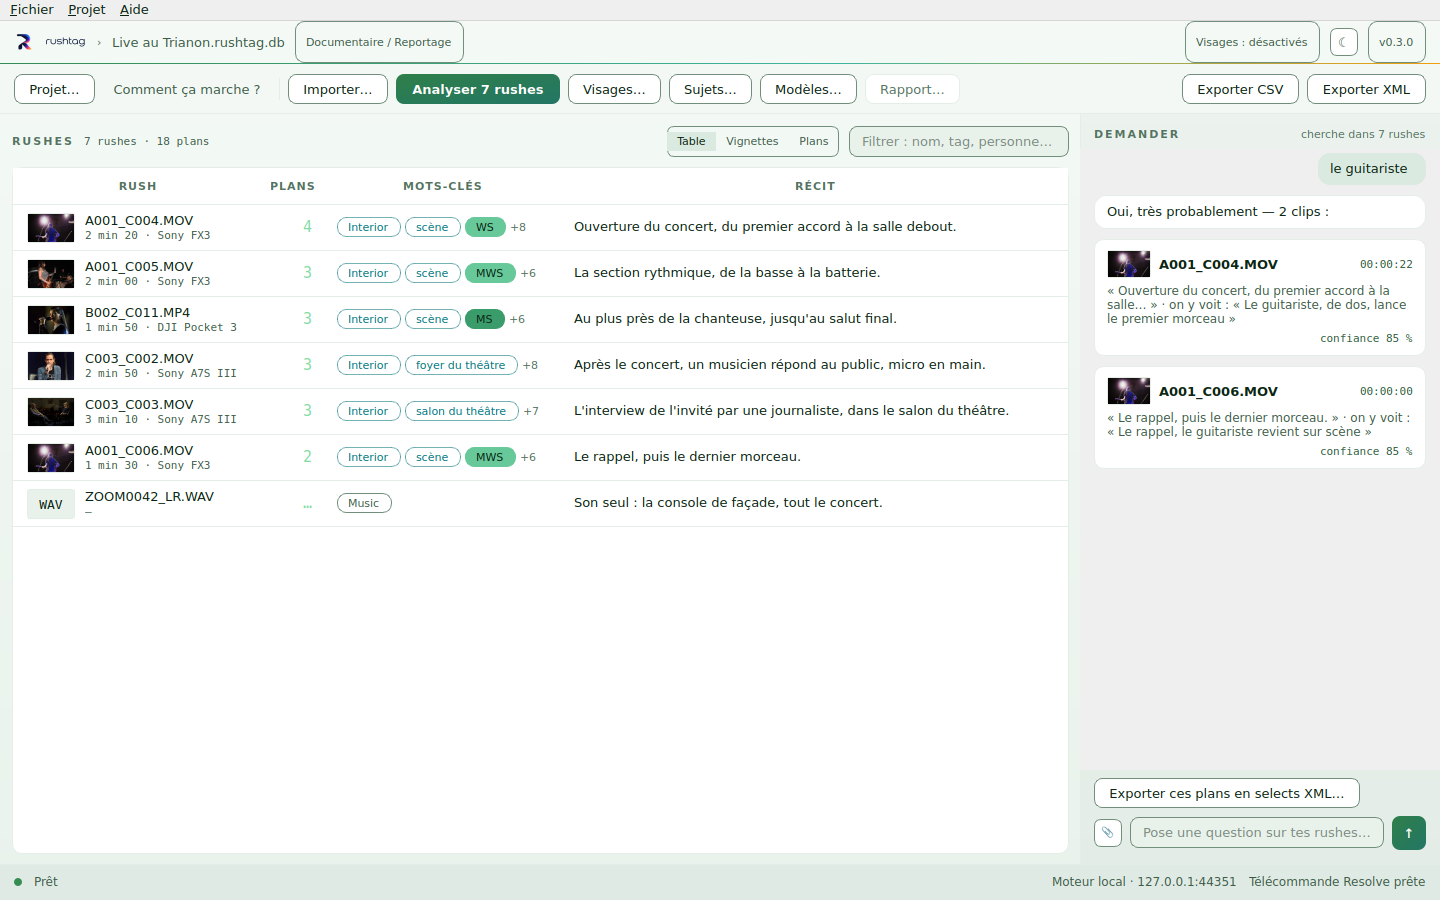This screenshot has height=900, width=1440.
Task: Open the Fichier menu
Action: pyautogui.click(x=32, y=10)
